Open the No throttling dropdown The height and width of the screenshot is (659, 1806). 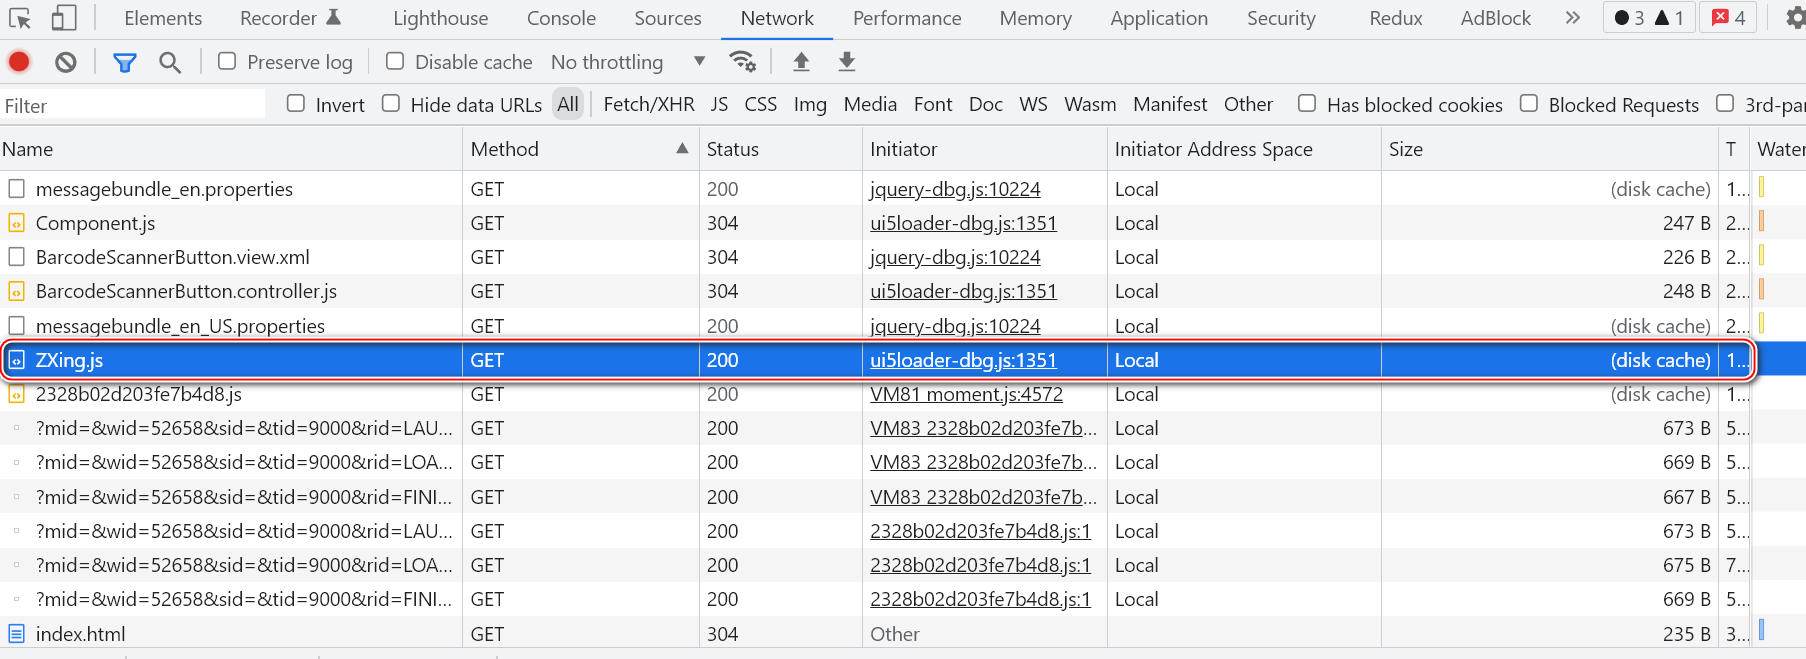[x=629, y=62]
